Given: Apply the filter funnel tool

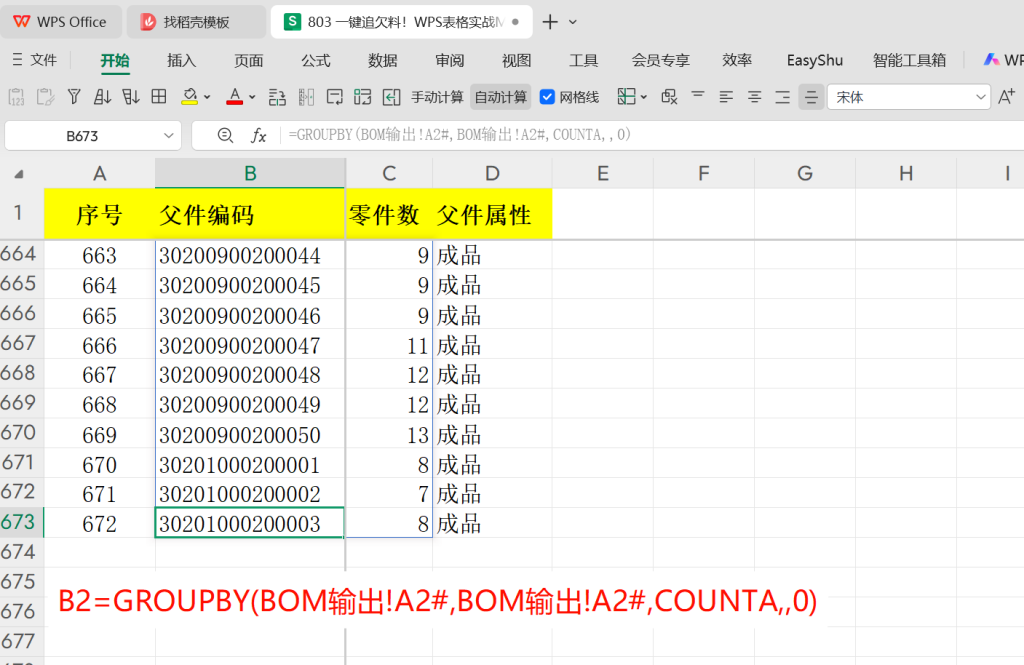Looking at the screenshot, I should click(74, 97).
